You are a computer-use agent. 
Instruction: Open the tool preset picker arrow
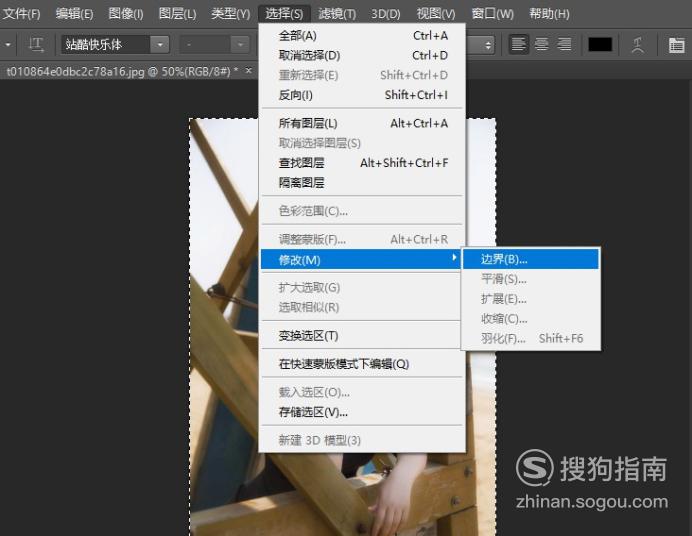pyautogui.click(x=8, y=45)
